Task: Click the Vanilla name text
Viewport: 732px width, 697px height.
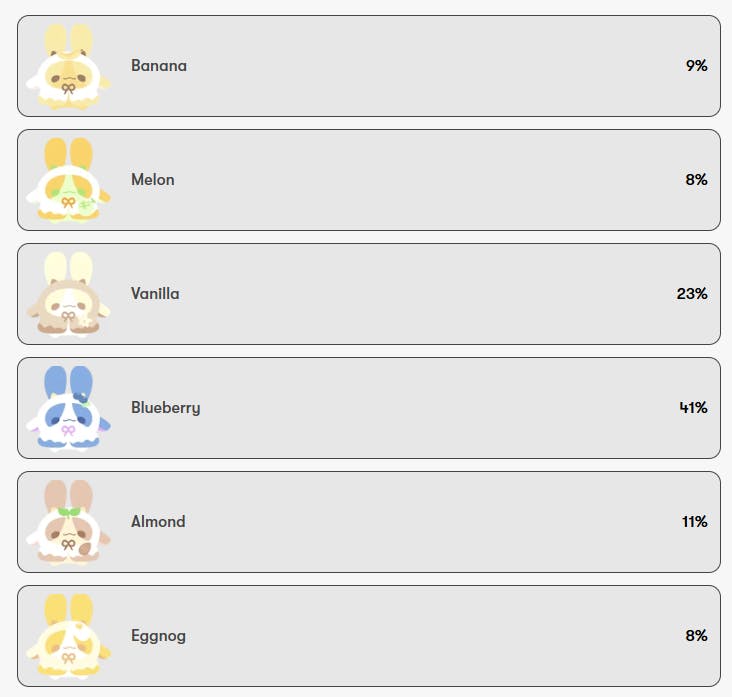Action: 155,294
